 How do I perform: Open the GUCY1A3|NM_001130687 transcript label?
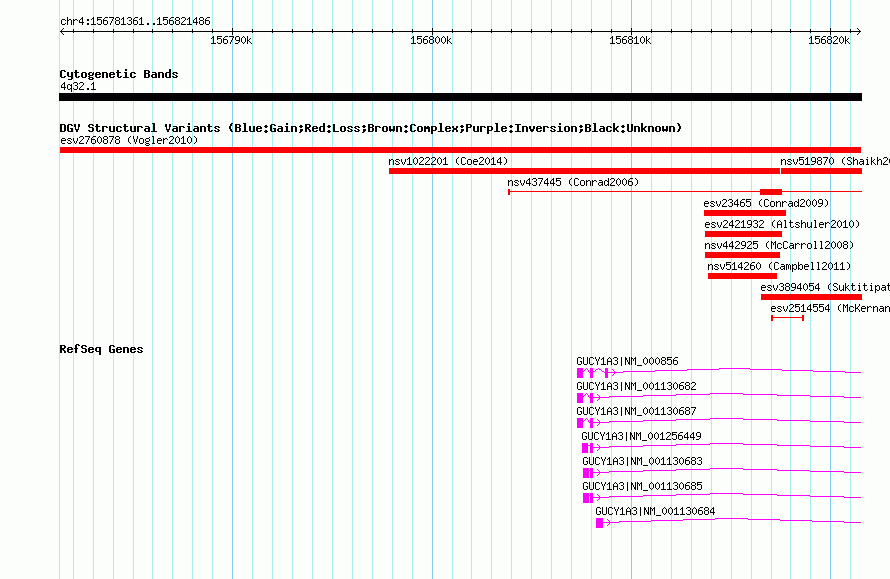[x=636, y=411]
